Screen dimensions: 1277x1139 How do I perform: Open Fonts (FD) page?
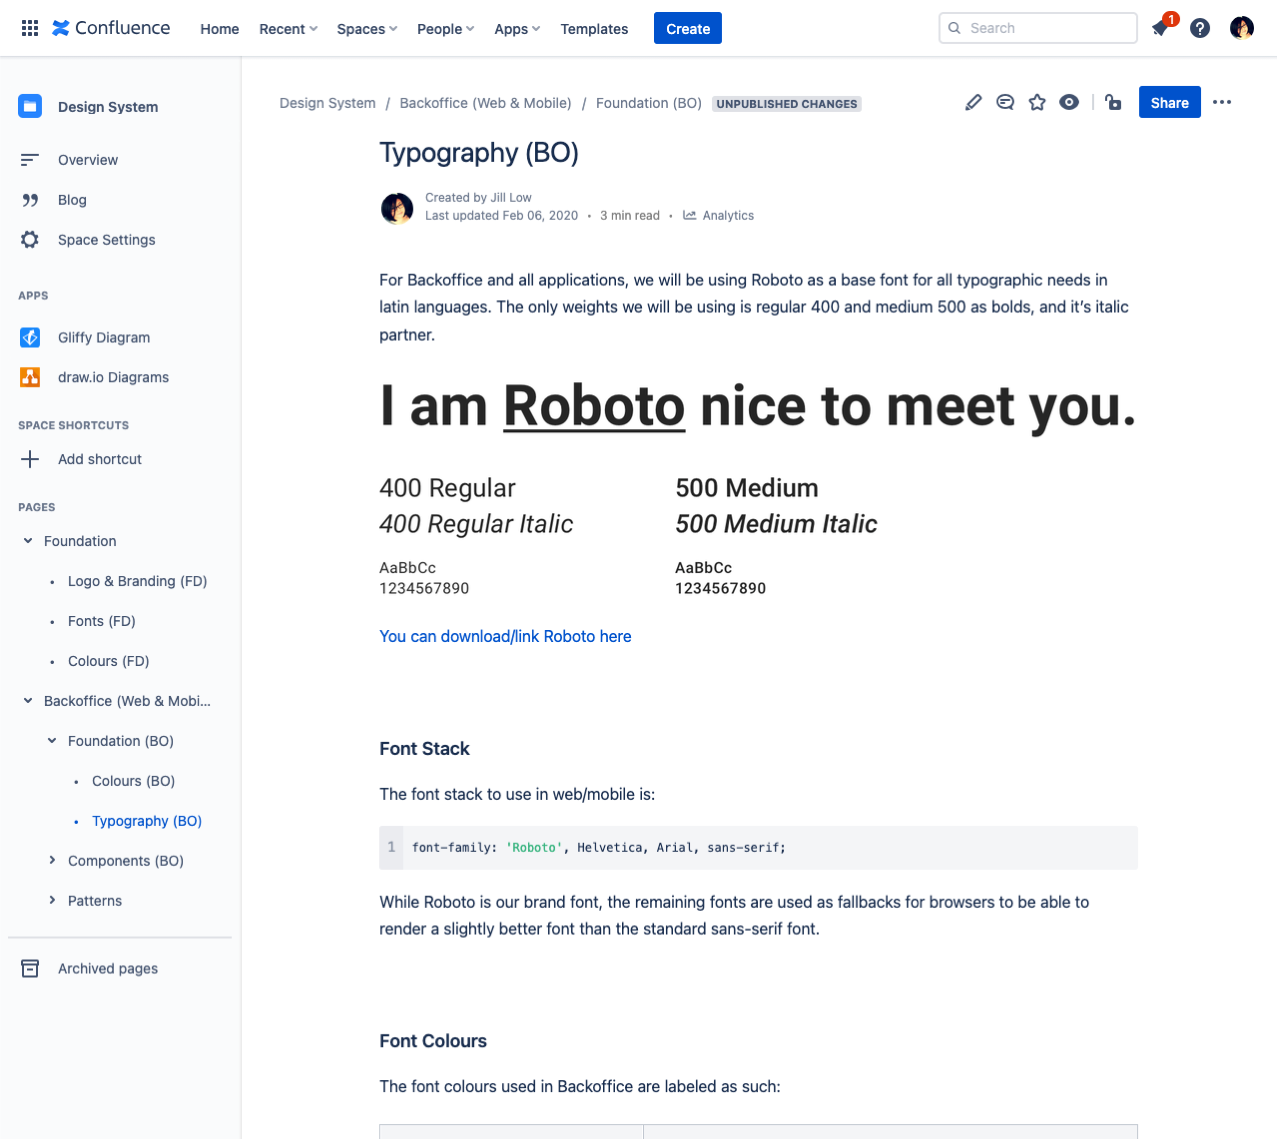click(102, 621)
